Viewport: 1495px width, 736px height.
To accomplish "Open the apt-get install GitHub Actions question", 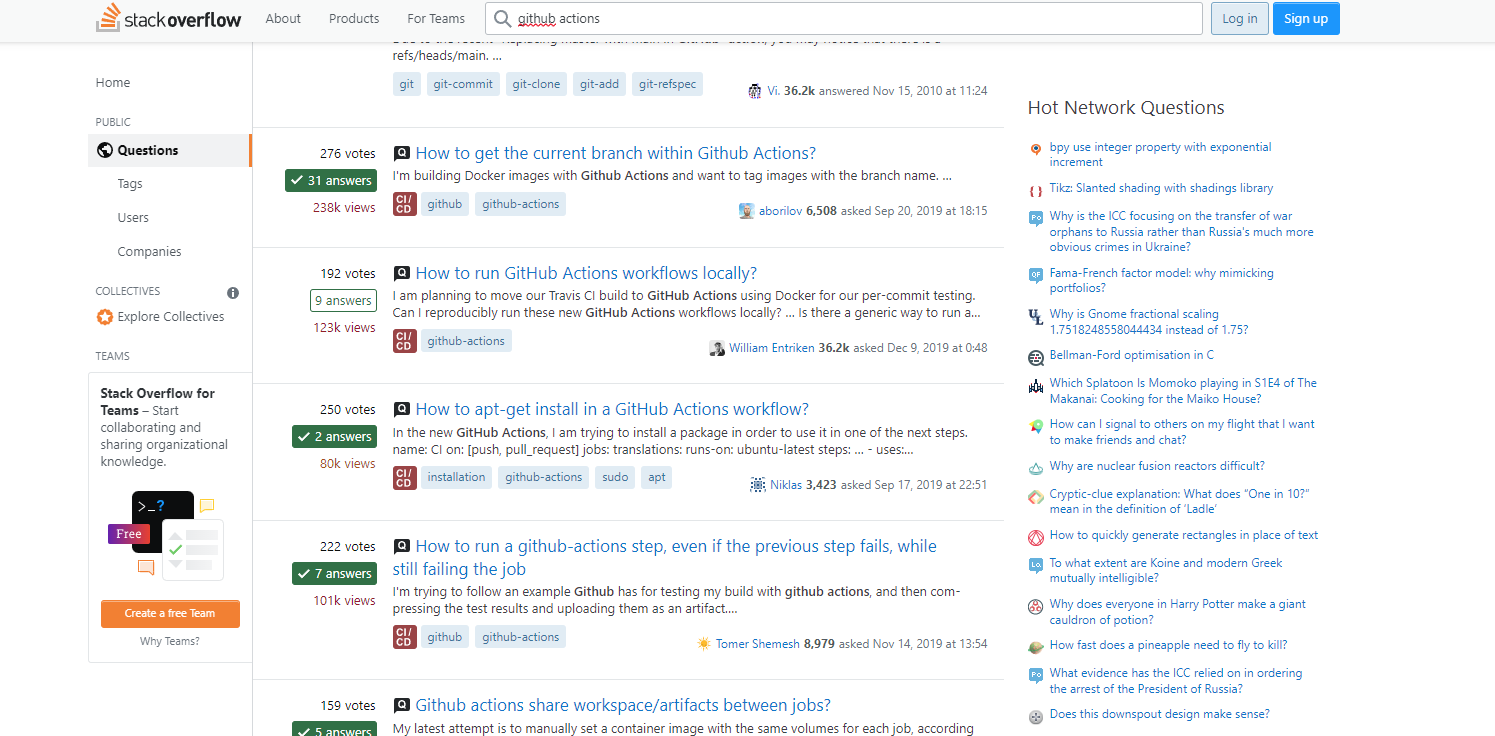I will point(611,408).
